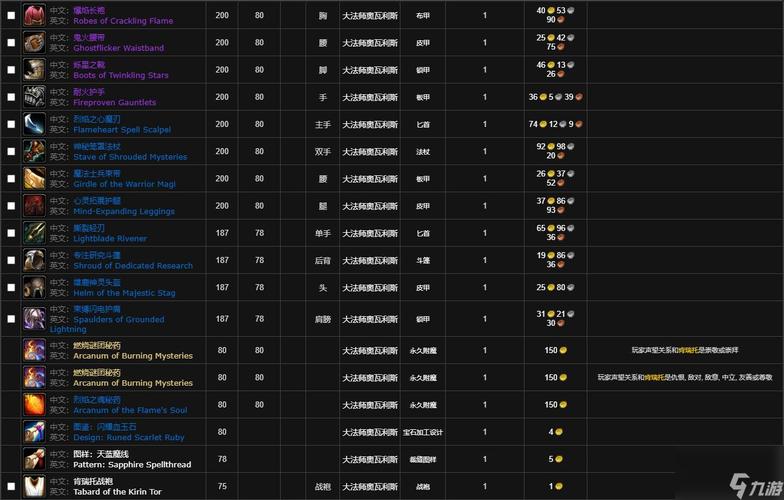Enable the Boots of Twinkling Stars checkbox
The width and height of the screenshot is (784, 500).
tap(11, 70)
